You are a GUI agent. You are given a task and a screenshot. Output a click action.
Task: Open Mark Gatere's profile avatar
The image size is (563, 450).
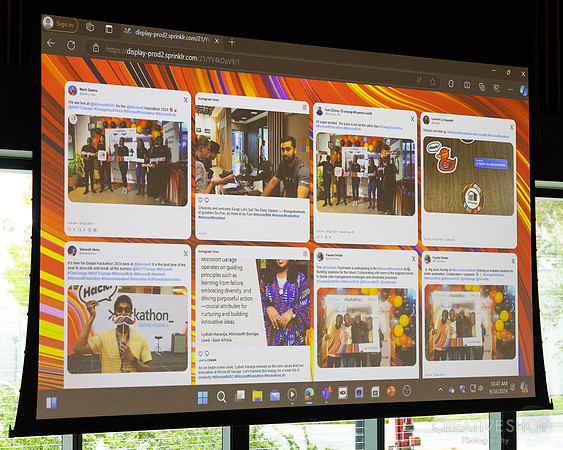click(x=73, y=90)
